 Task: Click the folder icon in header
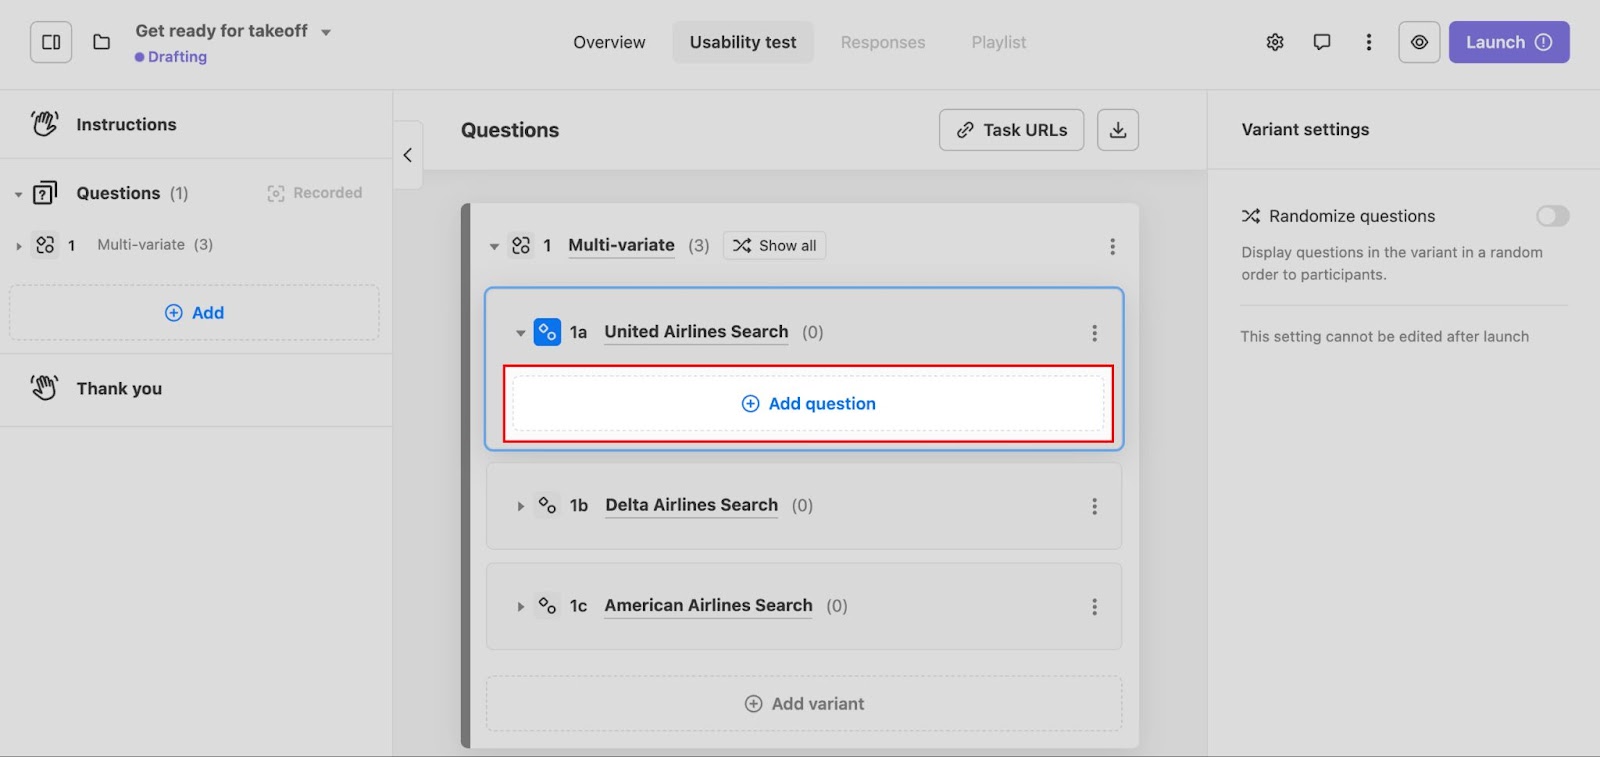[x=101, y=42]
